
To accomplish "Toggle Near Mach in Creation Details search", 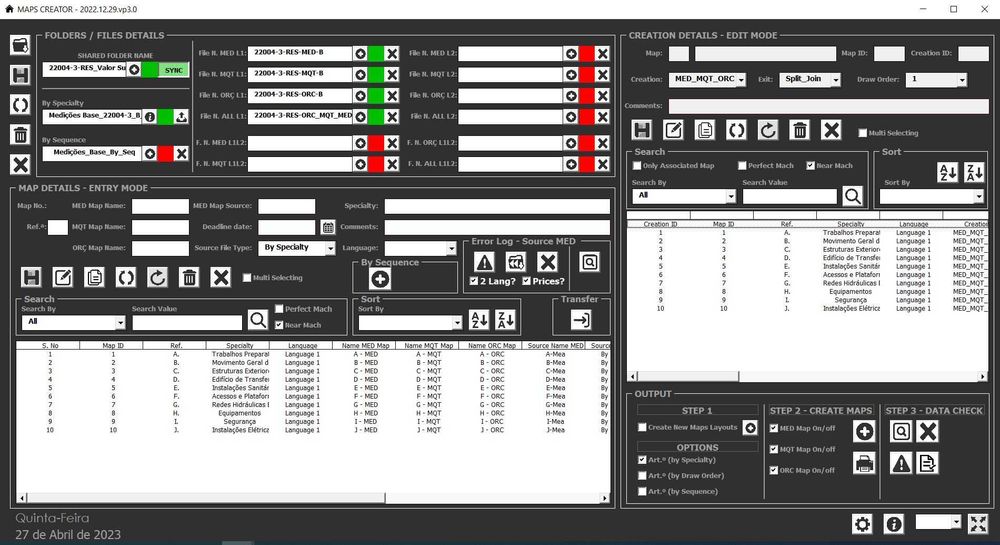I will [x=811, y=166].
